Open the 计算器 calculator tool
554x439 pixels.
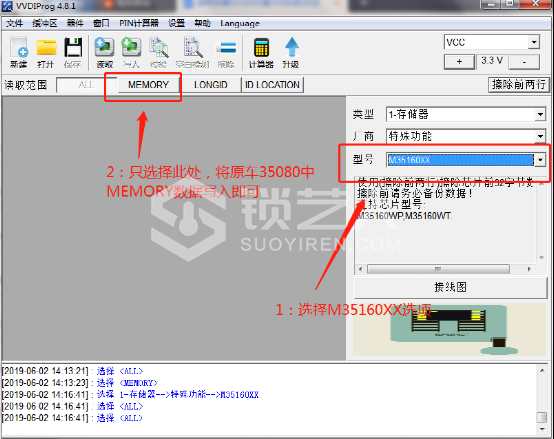261,52
